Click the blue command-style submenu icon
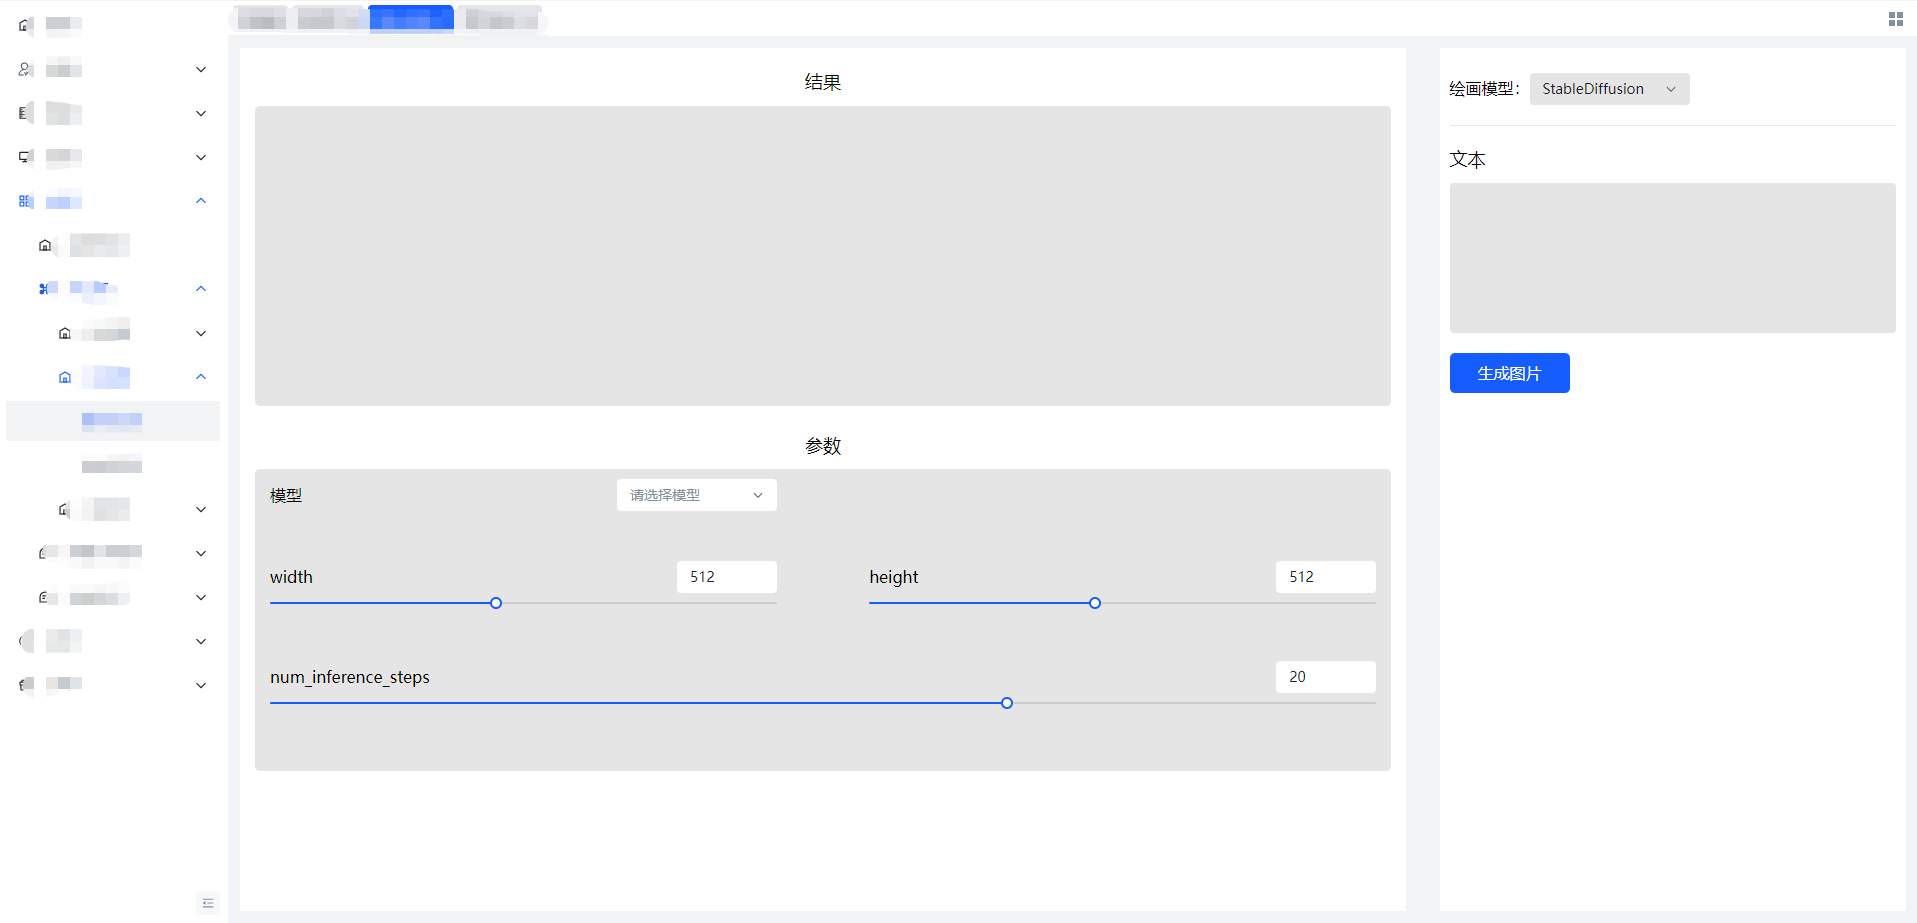This screenshot has height=923, width=1917. click(x=45, y=289)
